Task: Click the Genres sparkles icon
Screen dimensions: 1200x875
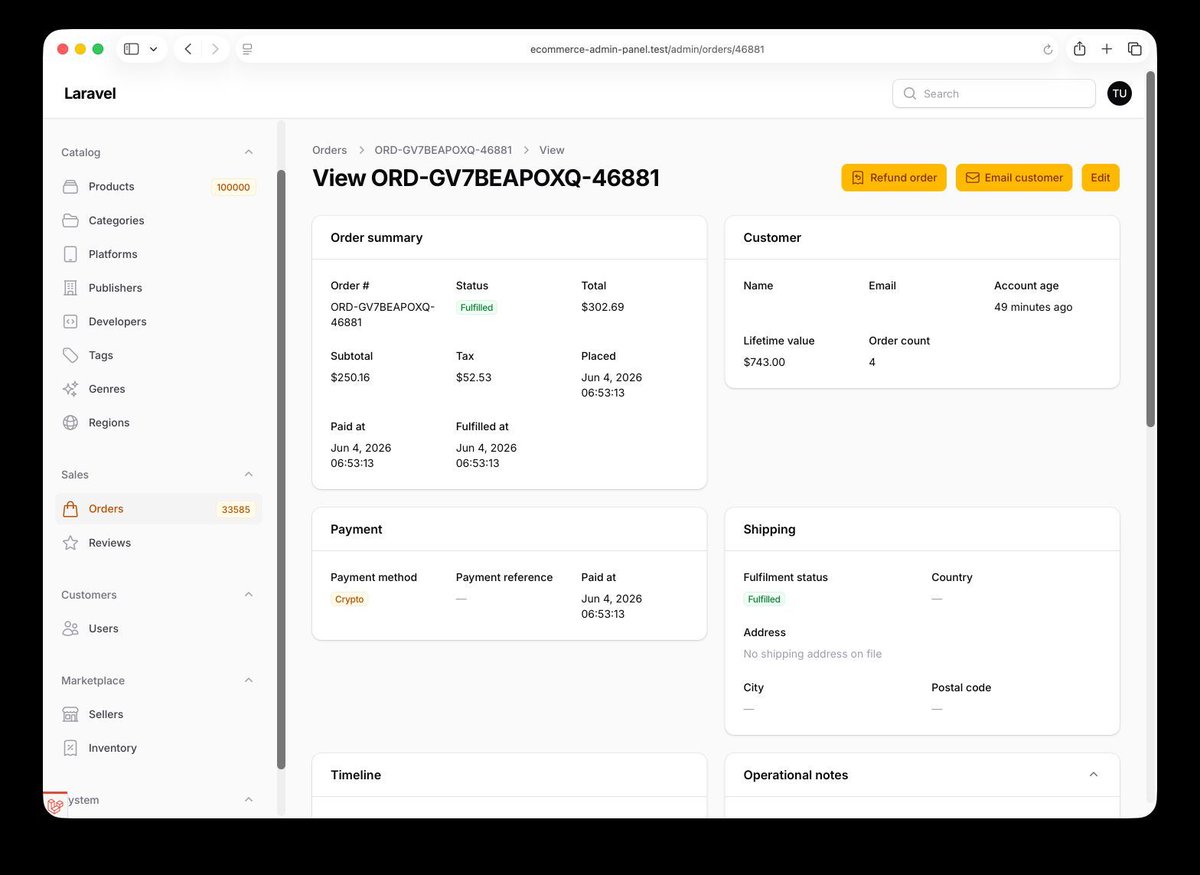Action: coord(70,389)
